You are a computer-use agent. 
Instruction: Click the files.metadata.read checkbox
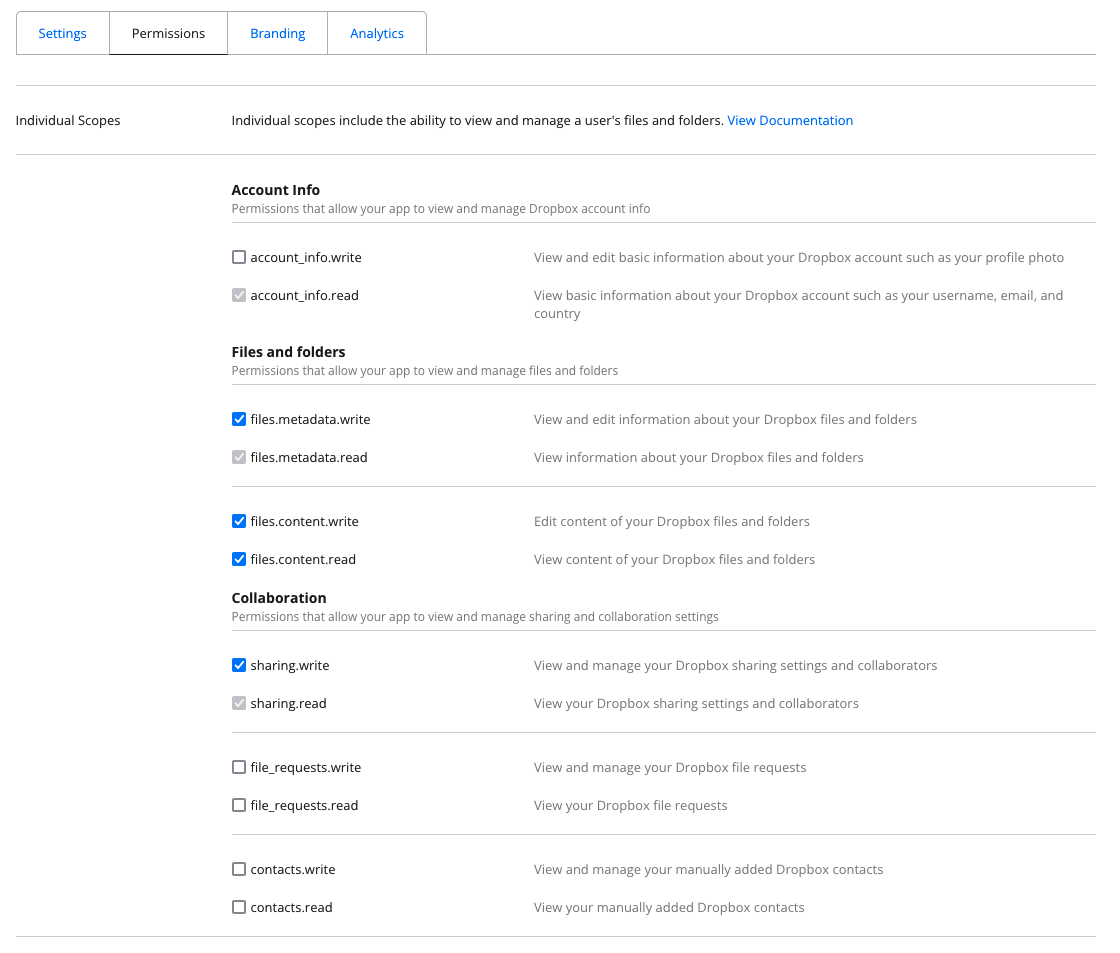pos(239,457)
